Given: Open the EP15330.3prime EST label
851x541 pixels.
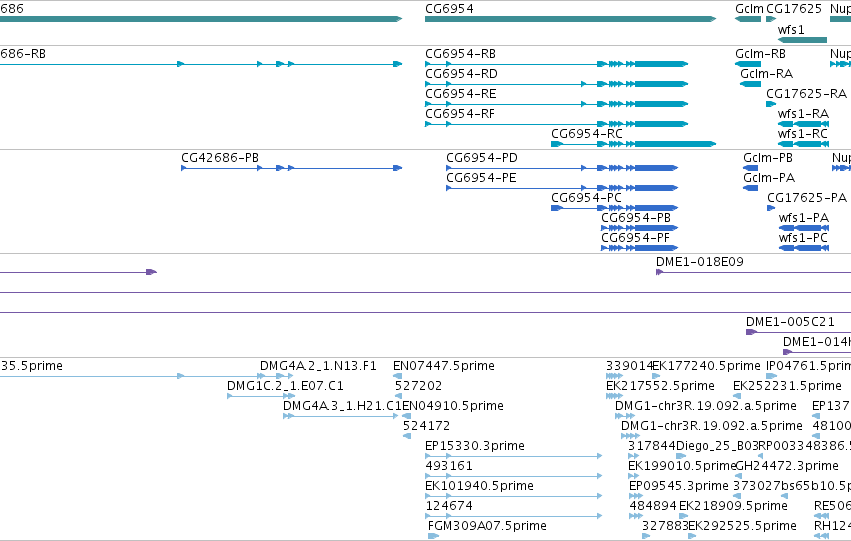Looking at the screenshot, I should pyautogui.click(x=475, y=447).
